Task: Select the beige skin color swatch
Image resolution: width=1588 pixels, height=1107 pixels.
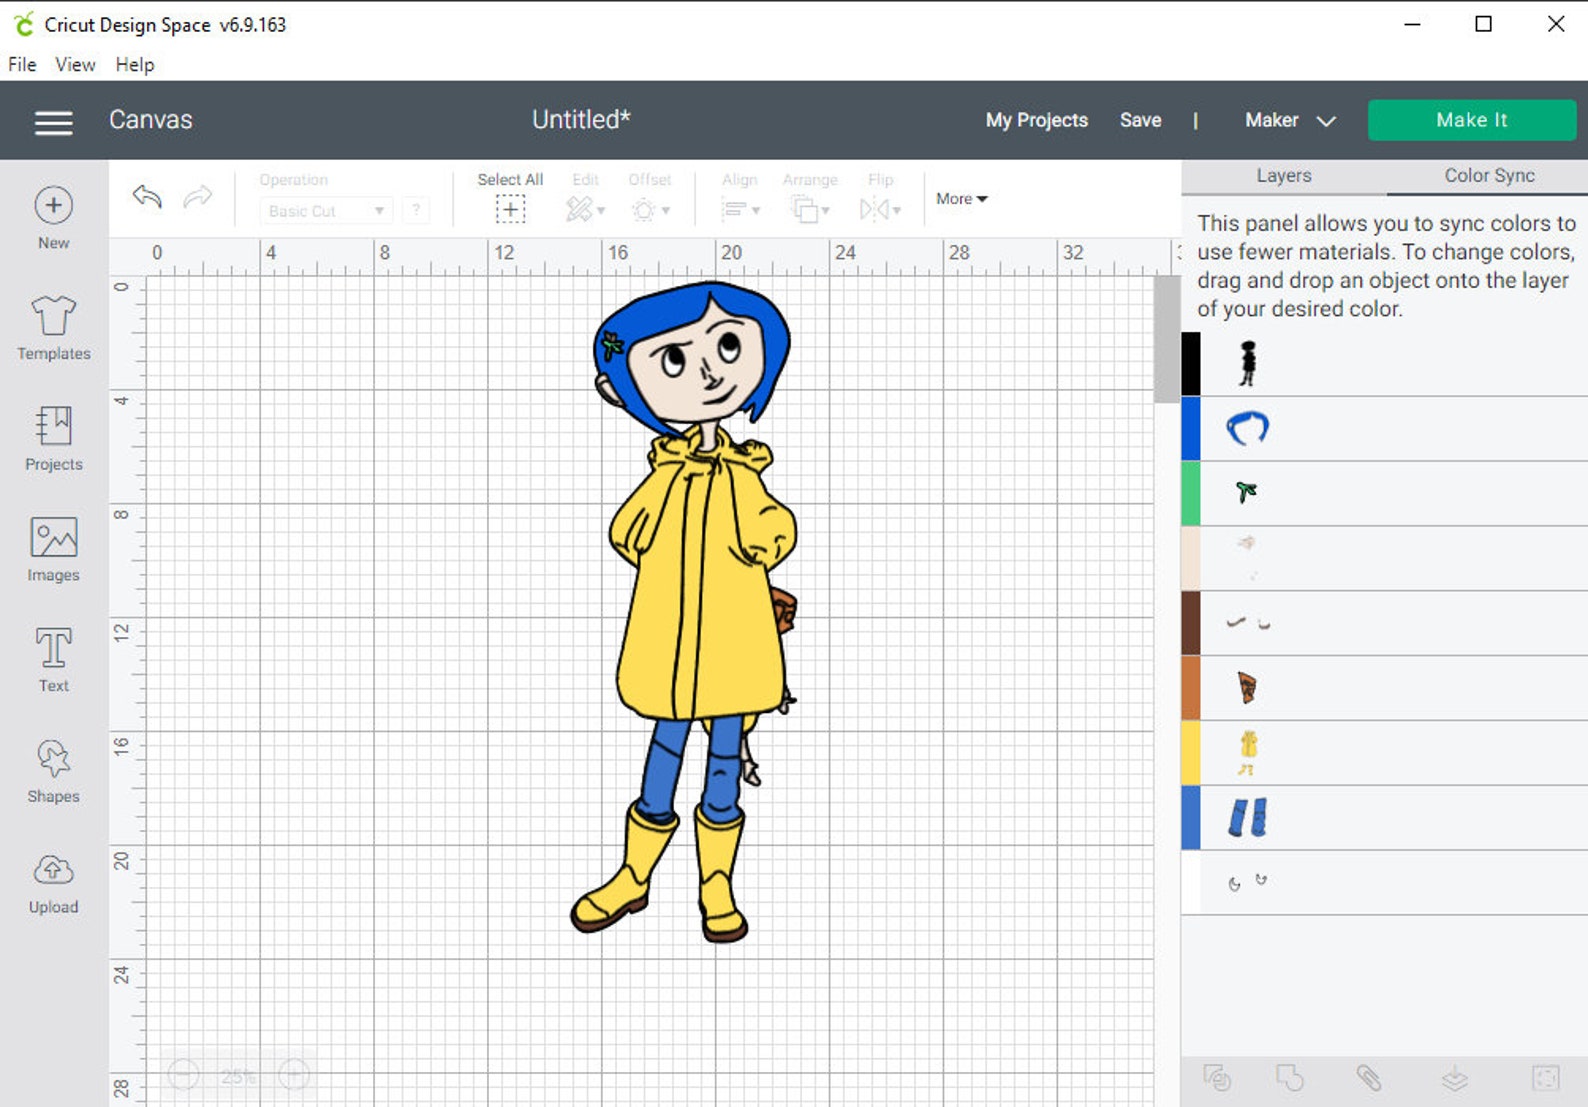Action: click(x=1191, y=559)
